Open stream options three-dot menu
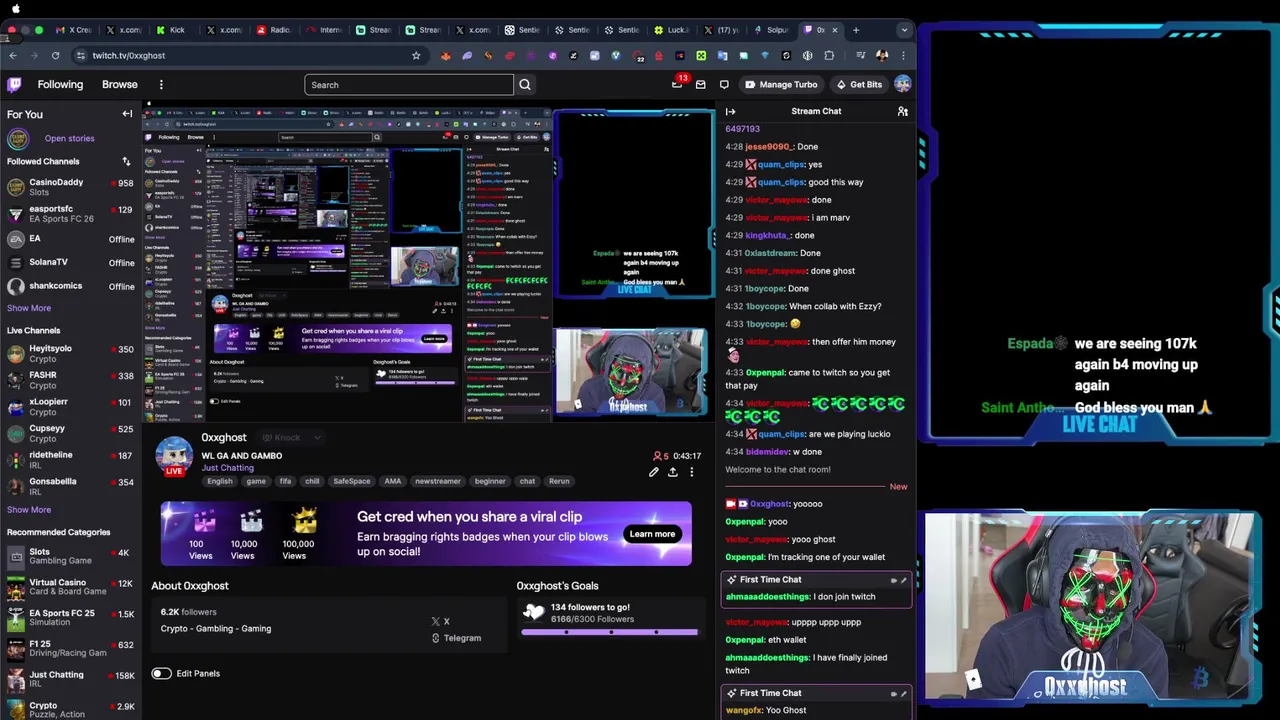Image resolution: width=1280 pixels, height=720 pixels. pos(691,472)
